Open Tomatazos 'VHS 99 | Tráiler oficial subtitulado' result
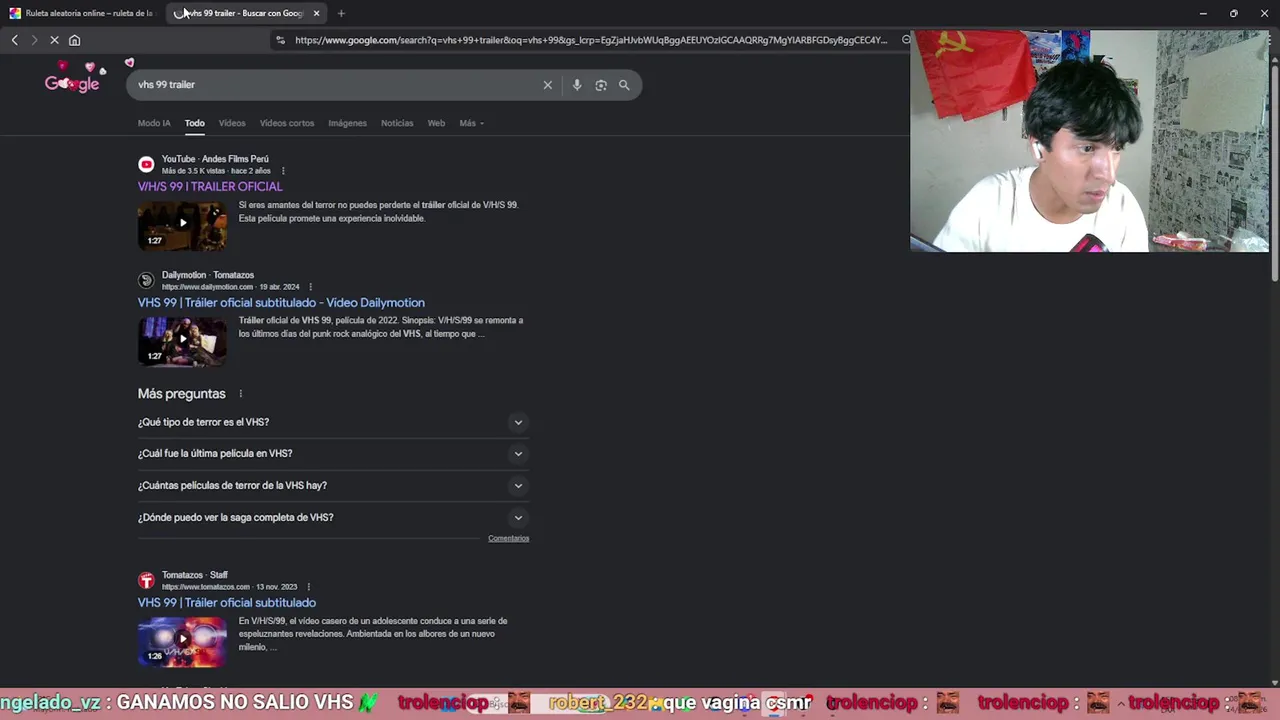Viewport: 1280px width, 720px height. click(x=227, y=602)
